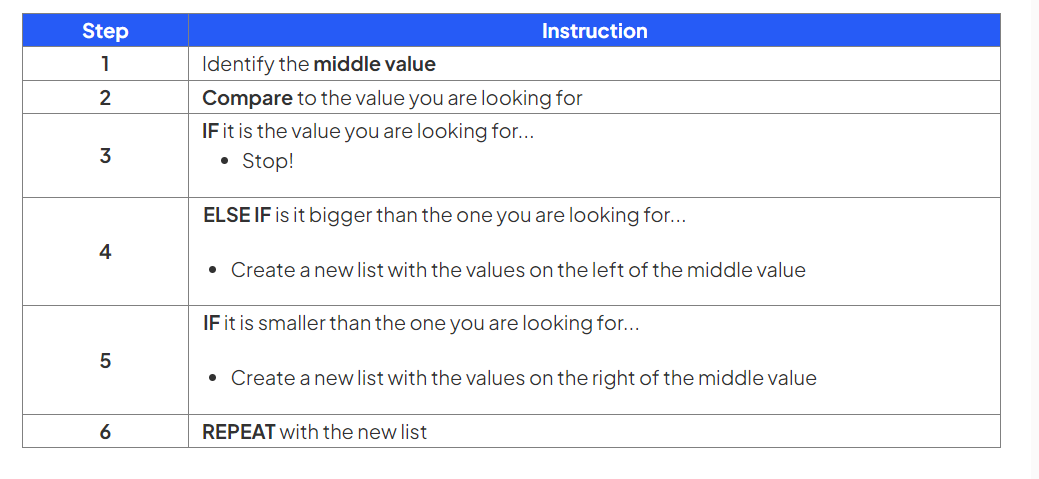Select step number 6 cell
The width and height of the screenshot is (1039, 479).
(x=105, y=432)
